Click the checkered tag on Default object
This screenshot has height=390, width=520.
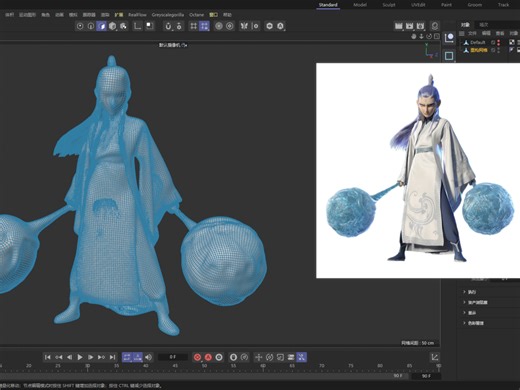click(x=512, y=42)
